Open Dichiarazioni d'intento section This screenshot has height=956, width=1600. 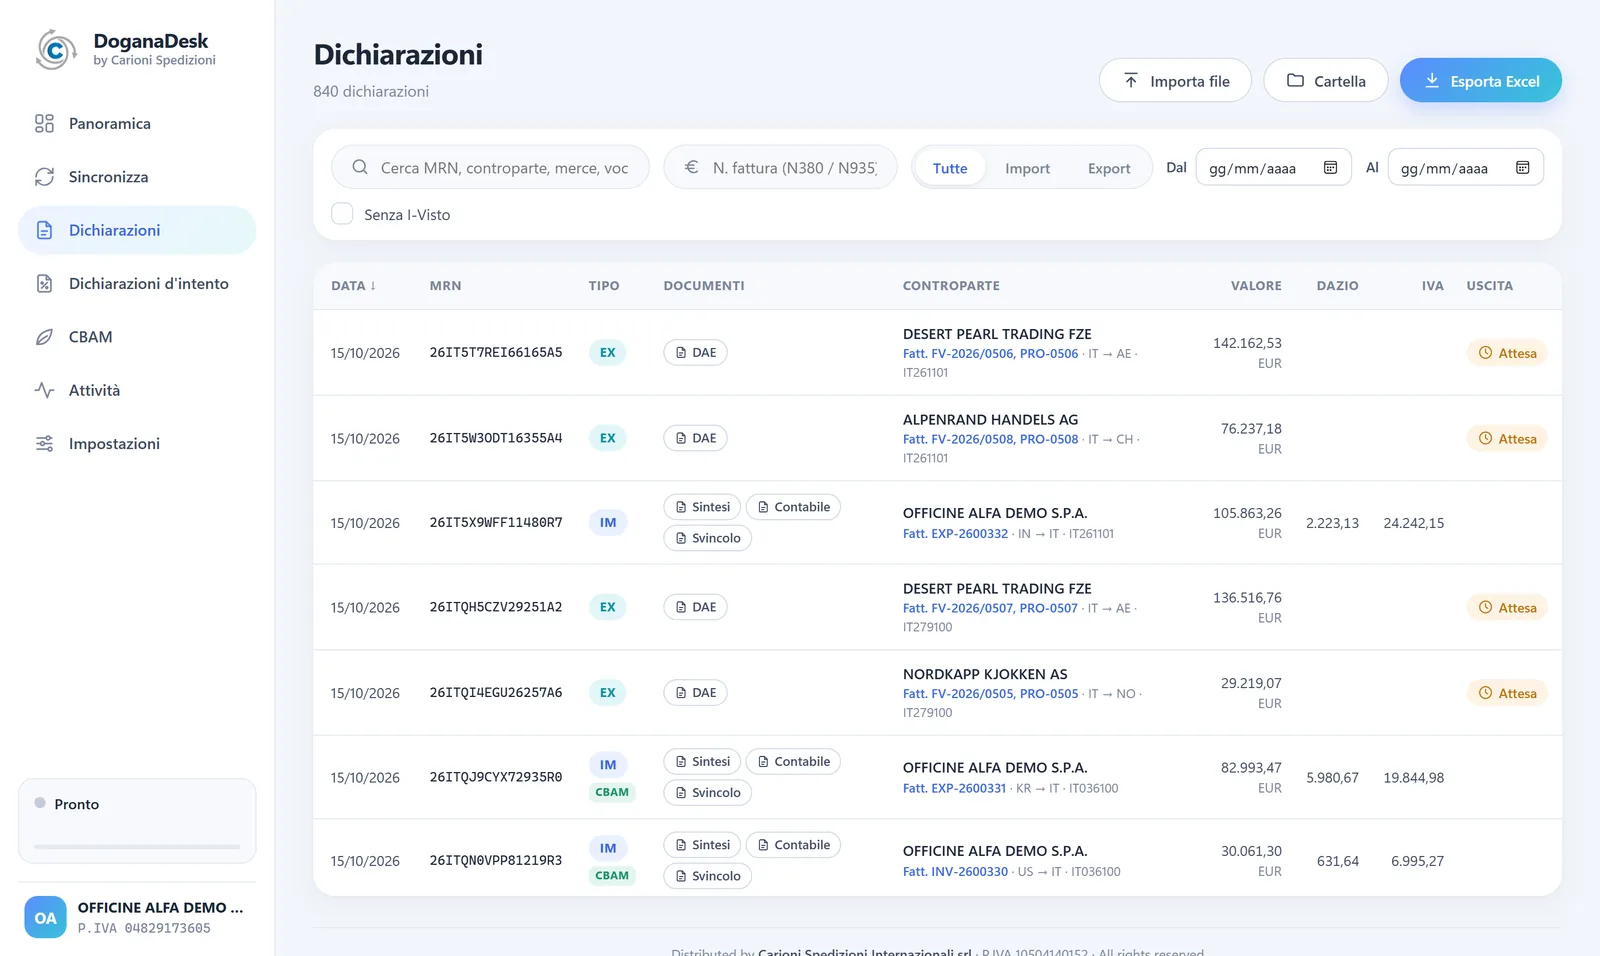tap(137, 284)
